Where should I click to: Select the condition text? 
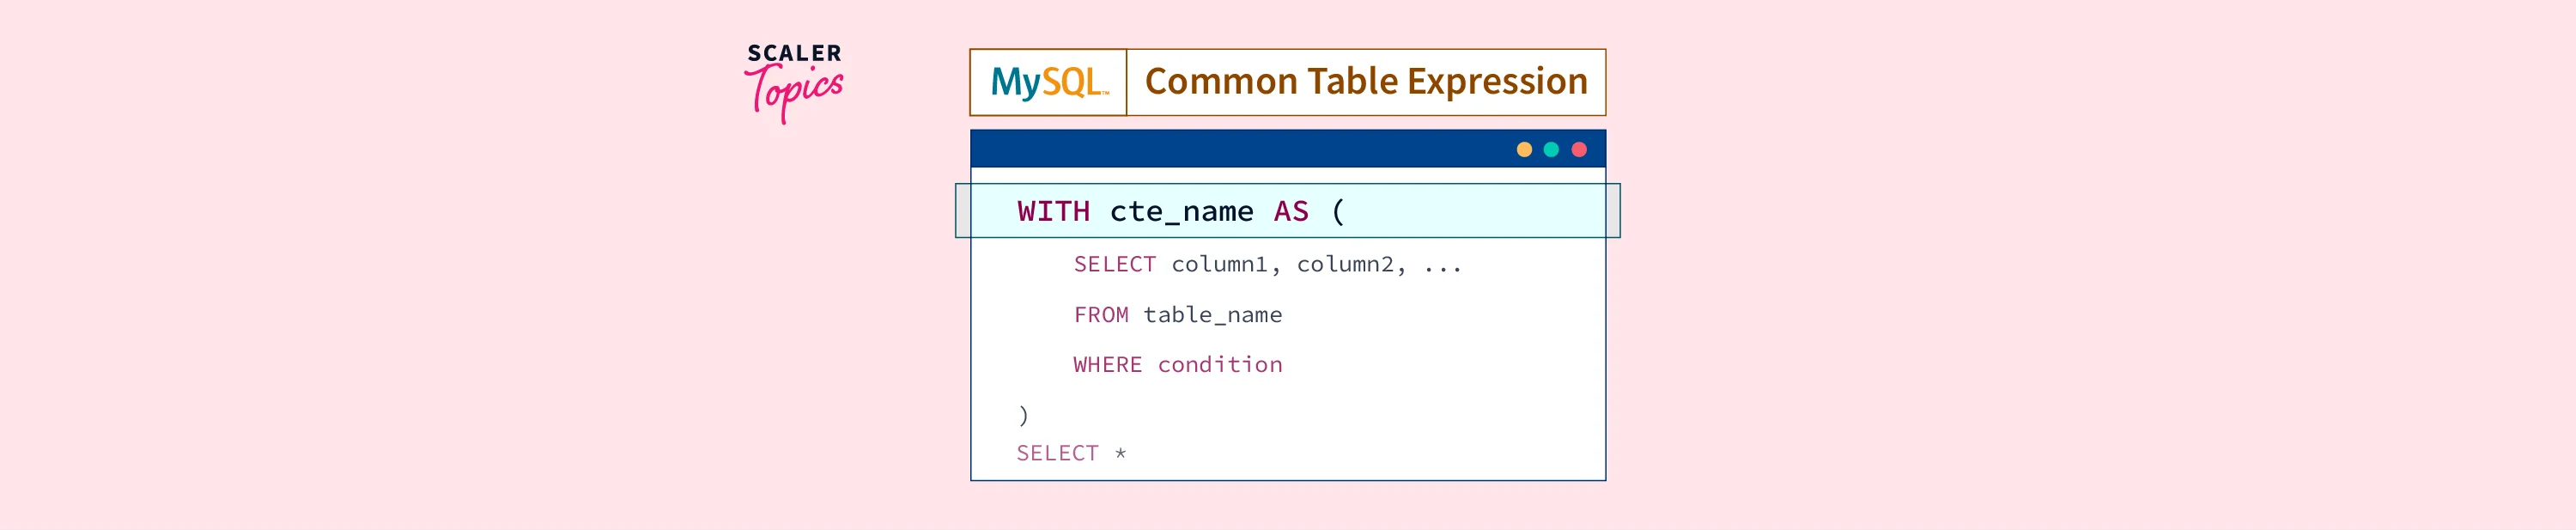[1220, 365]
